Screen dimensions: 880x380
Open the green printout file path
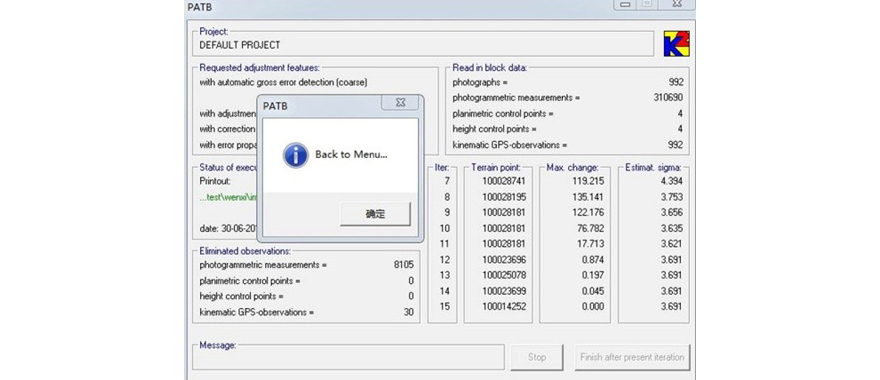pyautogui.click(x=228, y=198)
